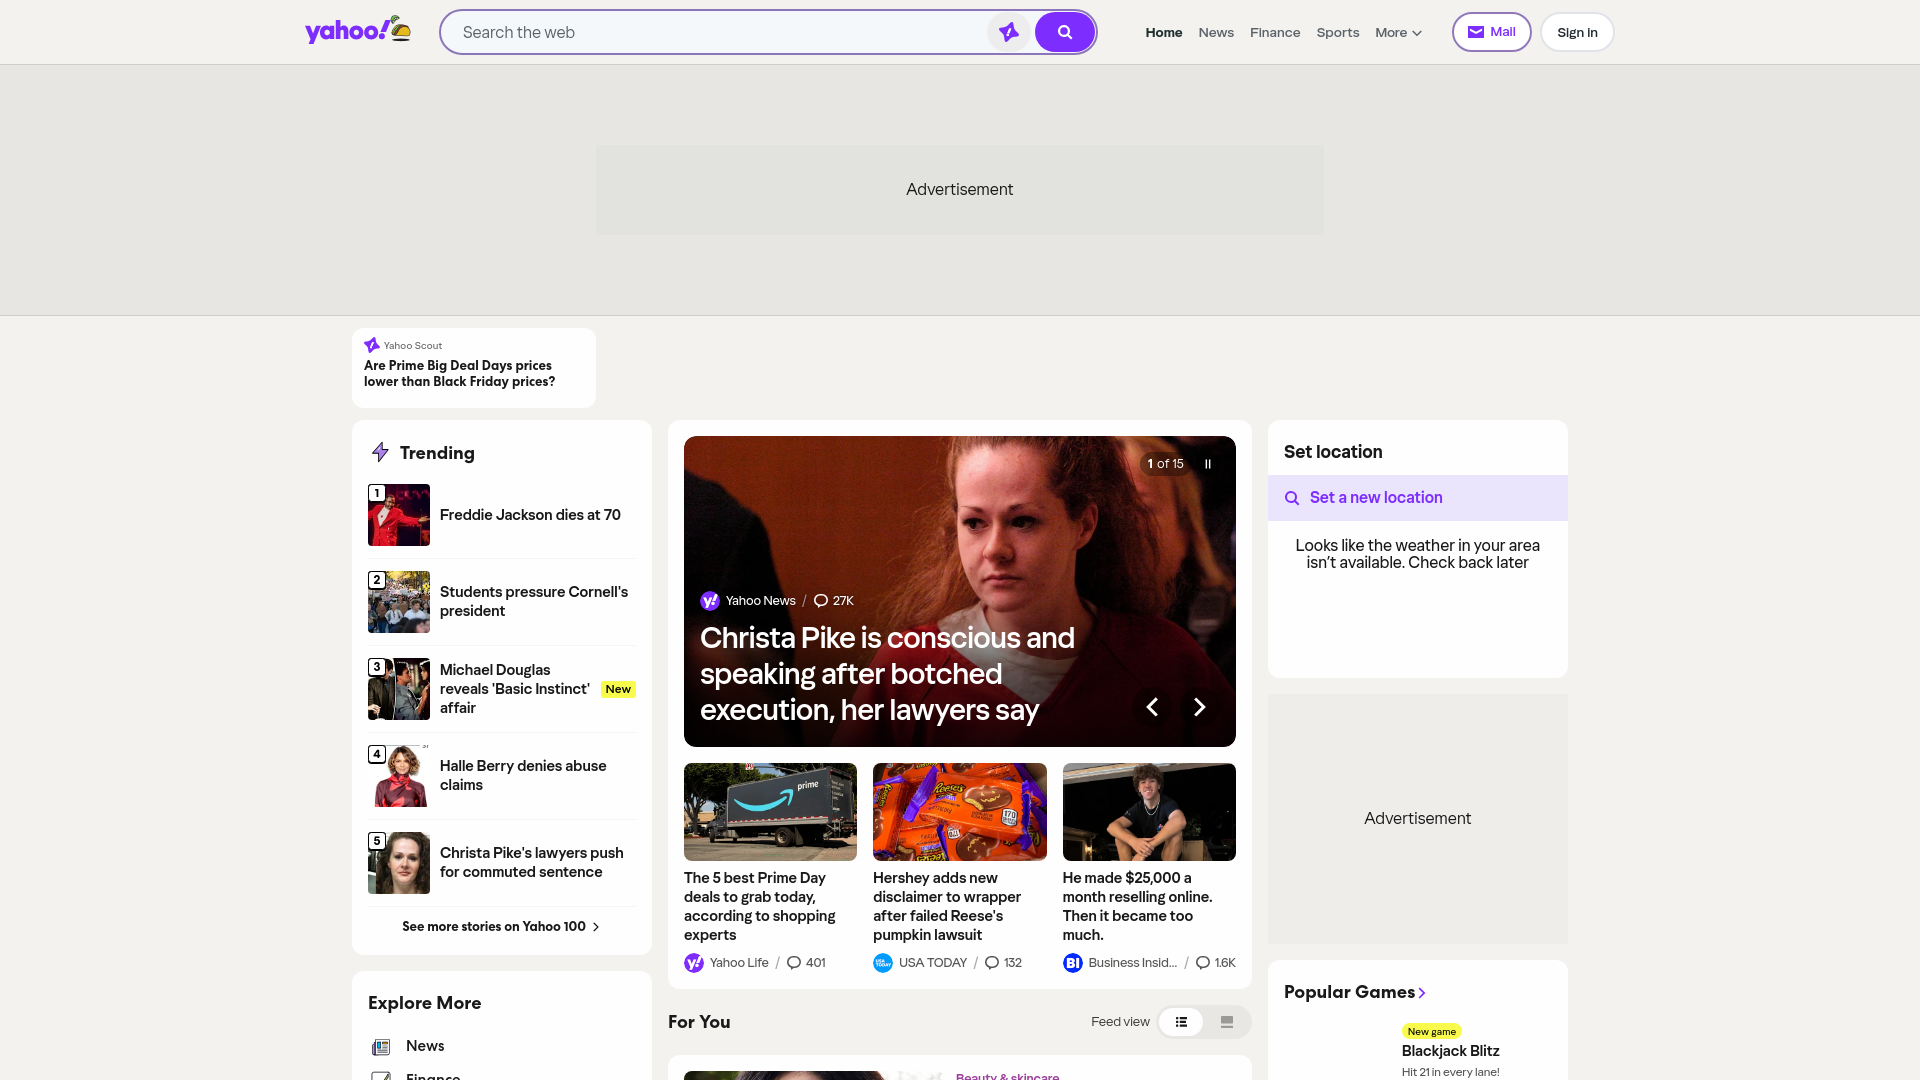Click arrow next to Popular Games
The height and width of the screenshot is (1080, 1920).
coord(1422,993)
